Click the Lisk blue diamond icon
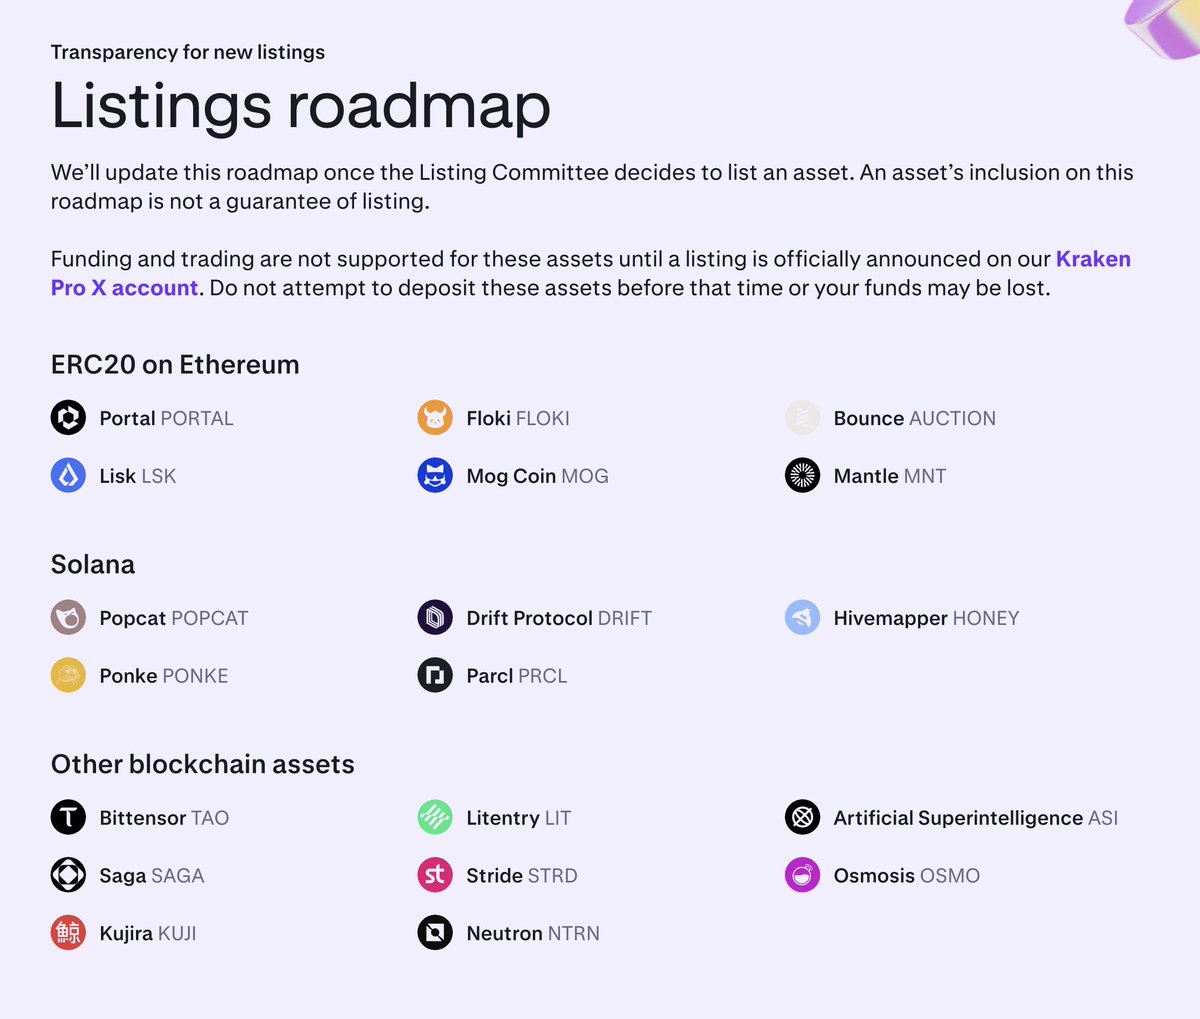This screenshot has height=1019, width=1200. click(68, 476)
